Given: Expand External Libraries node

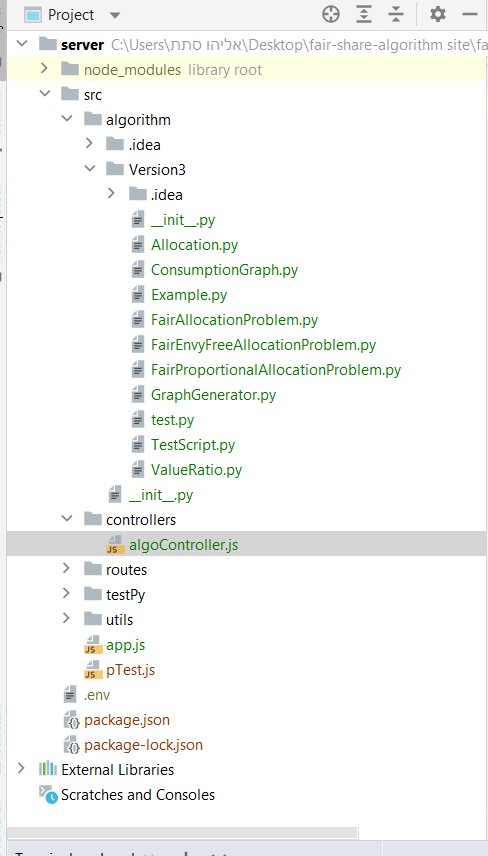Looking at the screenshot, I should (21, 768).
